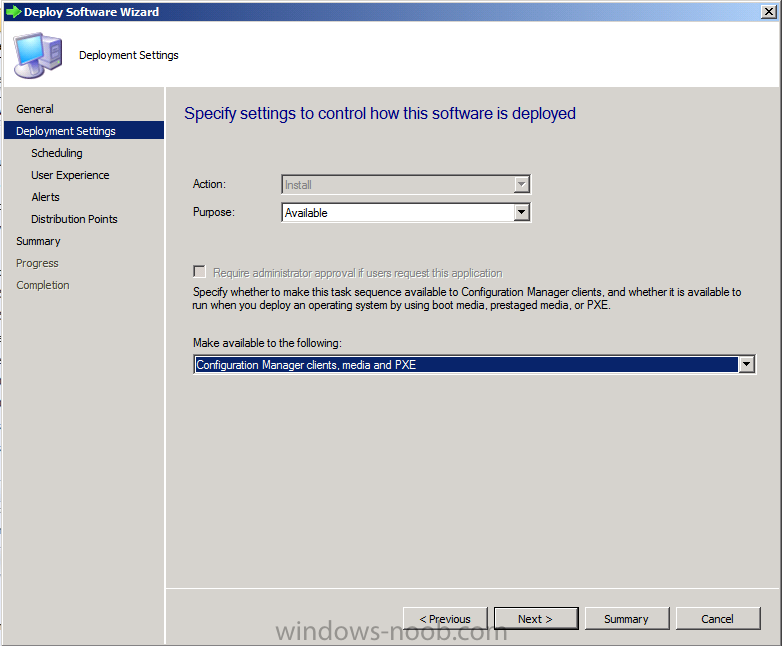Image resolution: width=782 pixels, height=646 pixels.
Task: Click the Completion step in sidebar
Action: (x=43, y=285)
